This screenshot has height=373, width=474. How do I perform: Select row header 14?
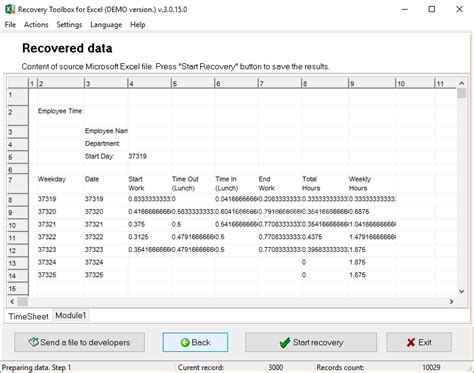coord(18,276)
